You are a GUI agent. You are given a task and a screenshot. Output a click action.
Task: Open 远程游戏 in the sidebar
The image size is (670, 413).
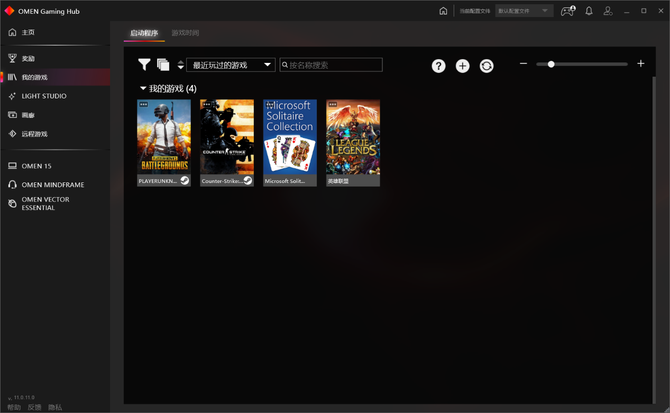click(55, 134)
